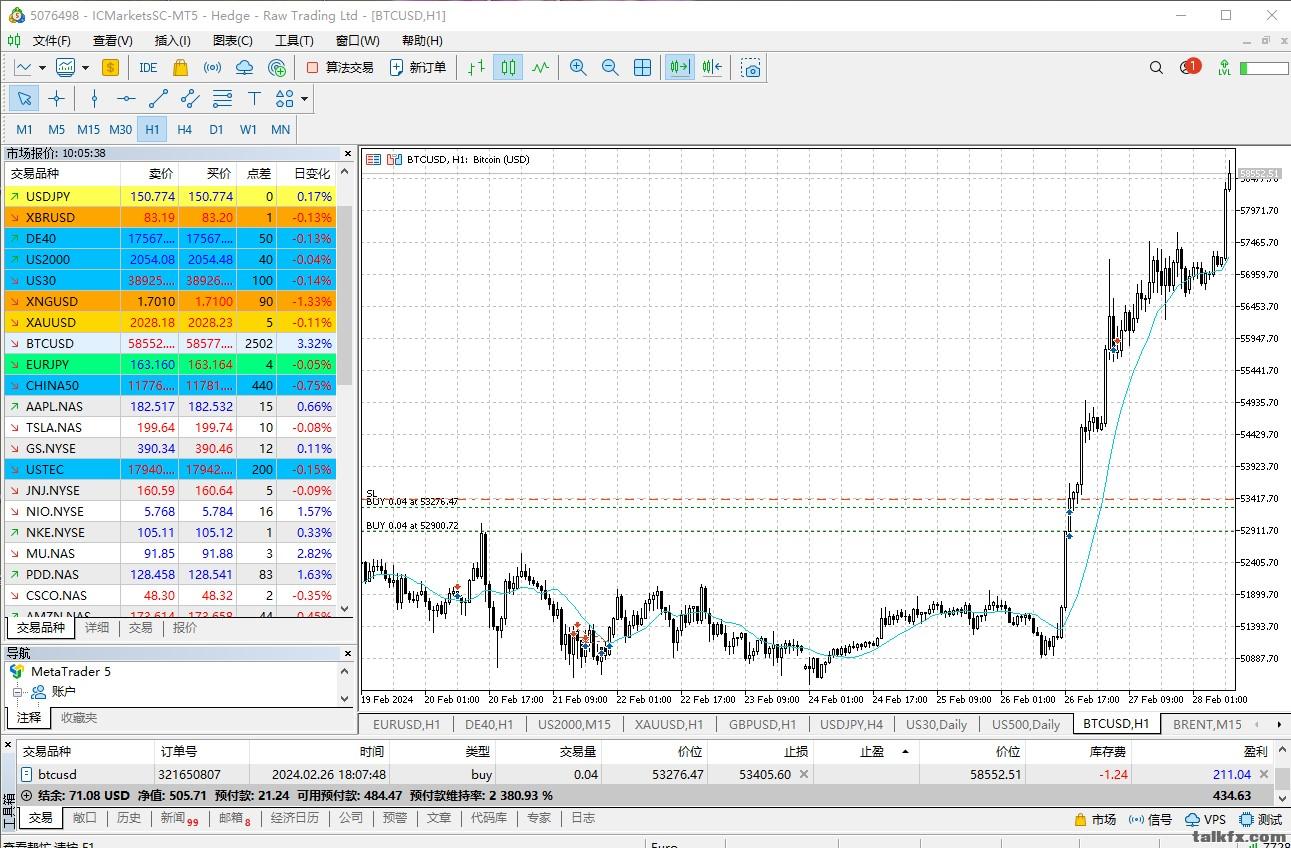Zoom in the chart with magnifier plus
Image resolution: width=1291 pixels, height=848 pixels.
[578, 67]
